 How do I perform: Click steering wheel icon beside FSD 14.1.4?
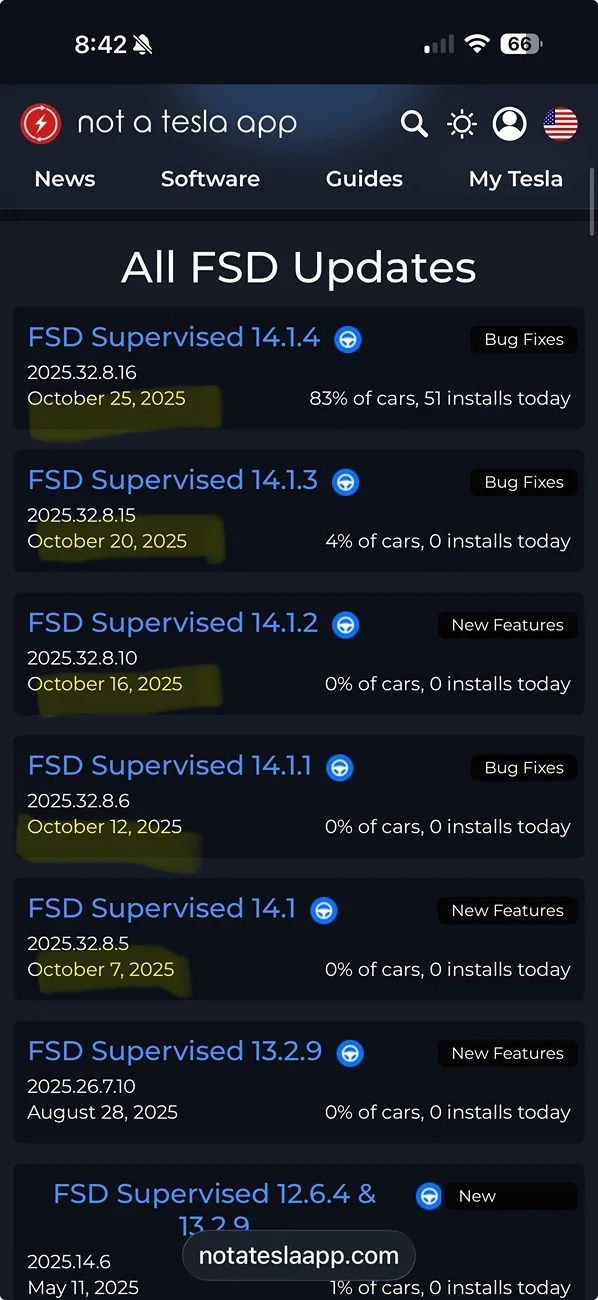[348, 339]
